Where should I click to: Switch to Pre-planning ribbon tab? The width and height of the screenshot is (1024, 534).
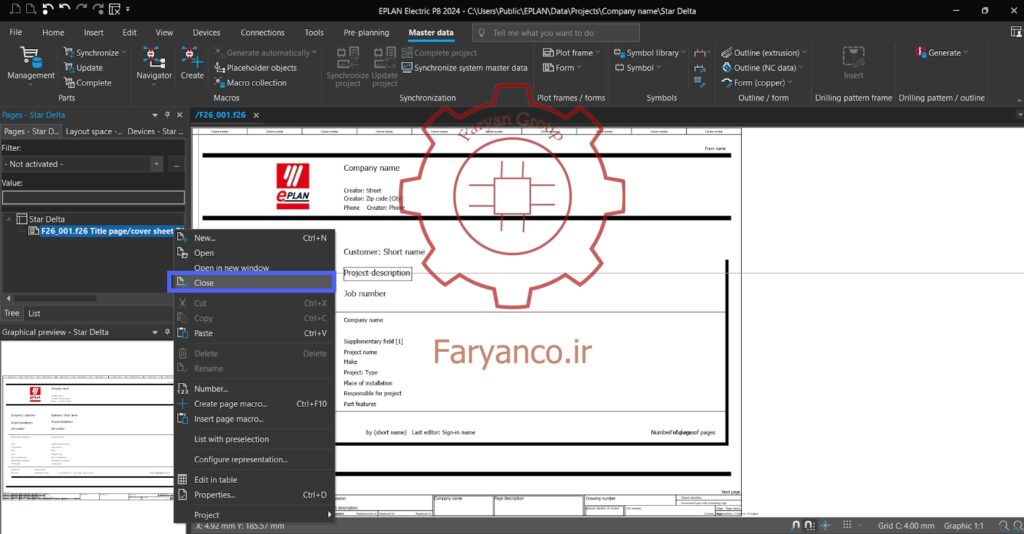click(366, 32)
